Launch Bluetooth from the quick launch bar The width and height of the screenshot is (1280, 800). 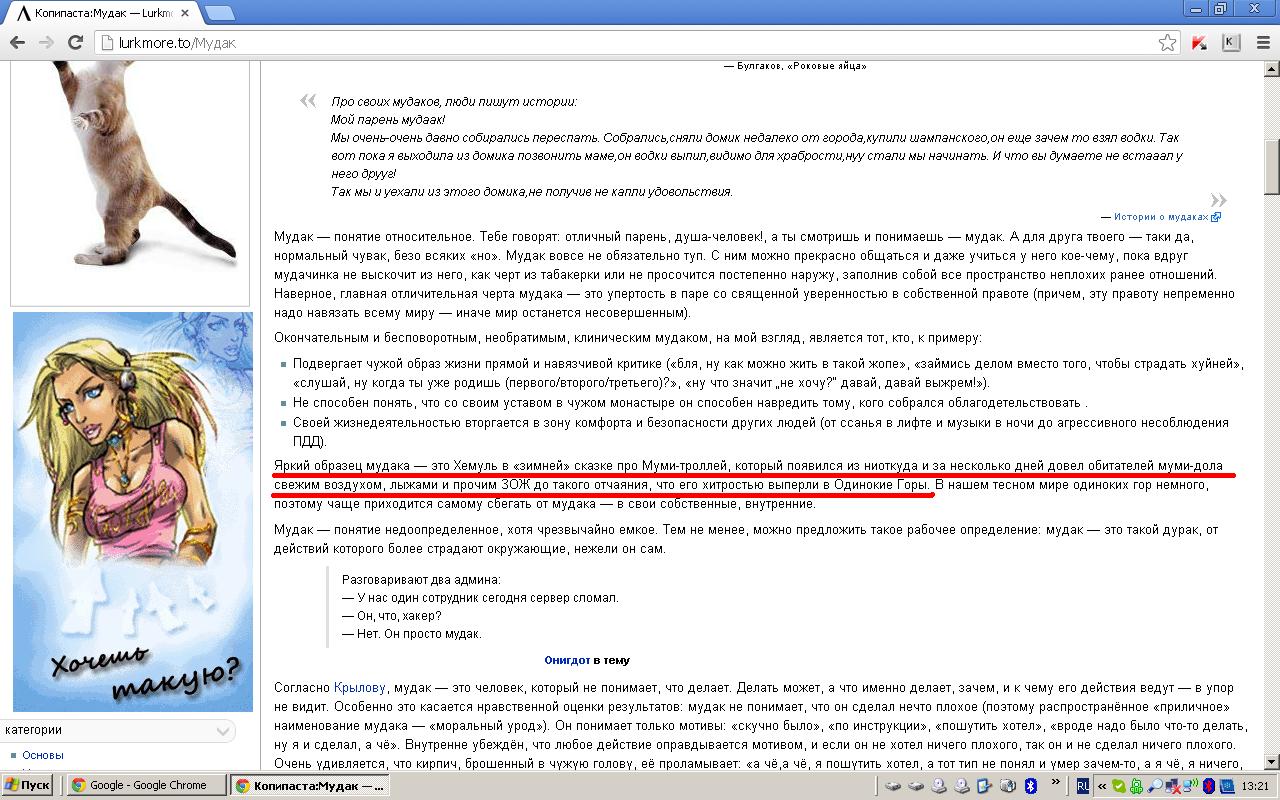pyautogui.click(x=1032, y=786)
